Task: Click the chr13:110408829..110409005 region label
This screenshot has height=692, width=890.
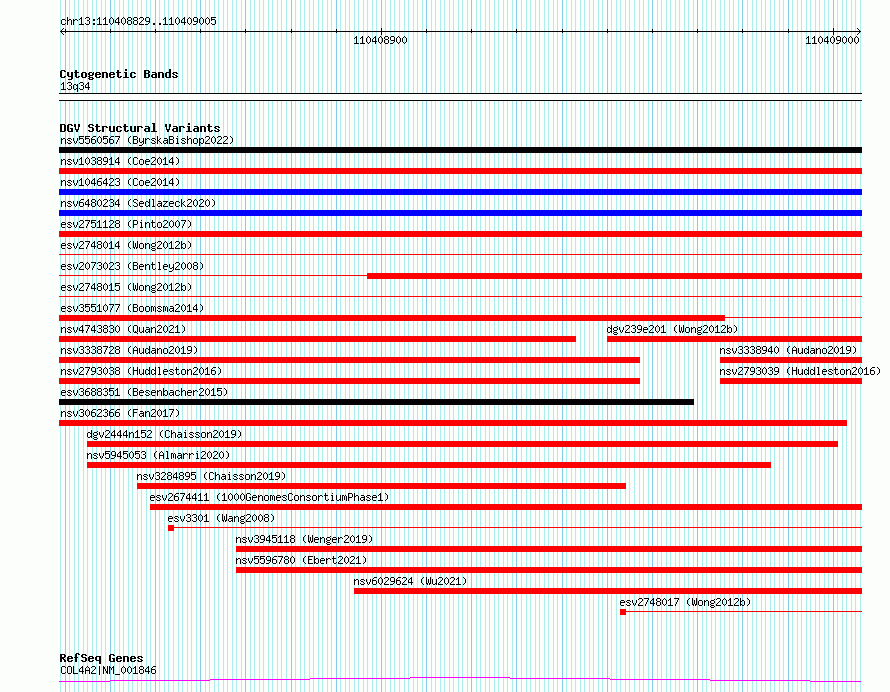Action: [x=138, y=22]
